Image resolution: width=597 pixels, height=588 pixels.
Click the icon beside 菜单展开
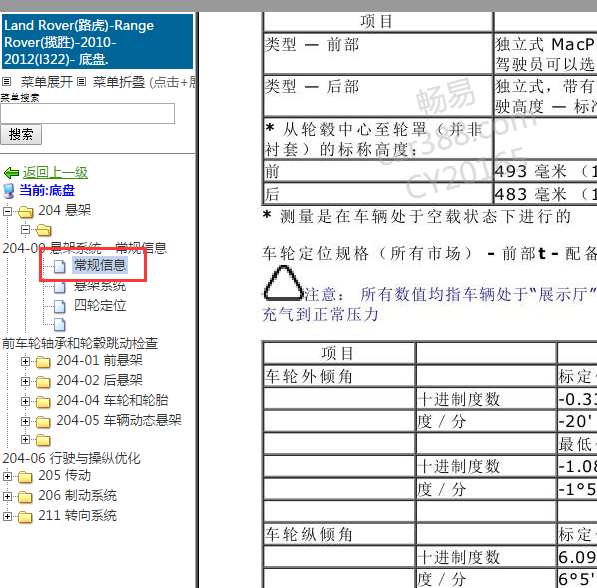pyautogui.click(x=7, y=81)
